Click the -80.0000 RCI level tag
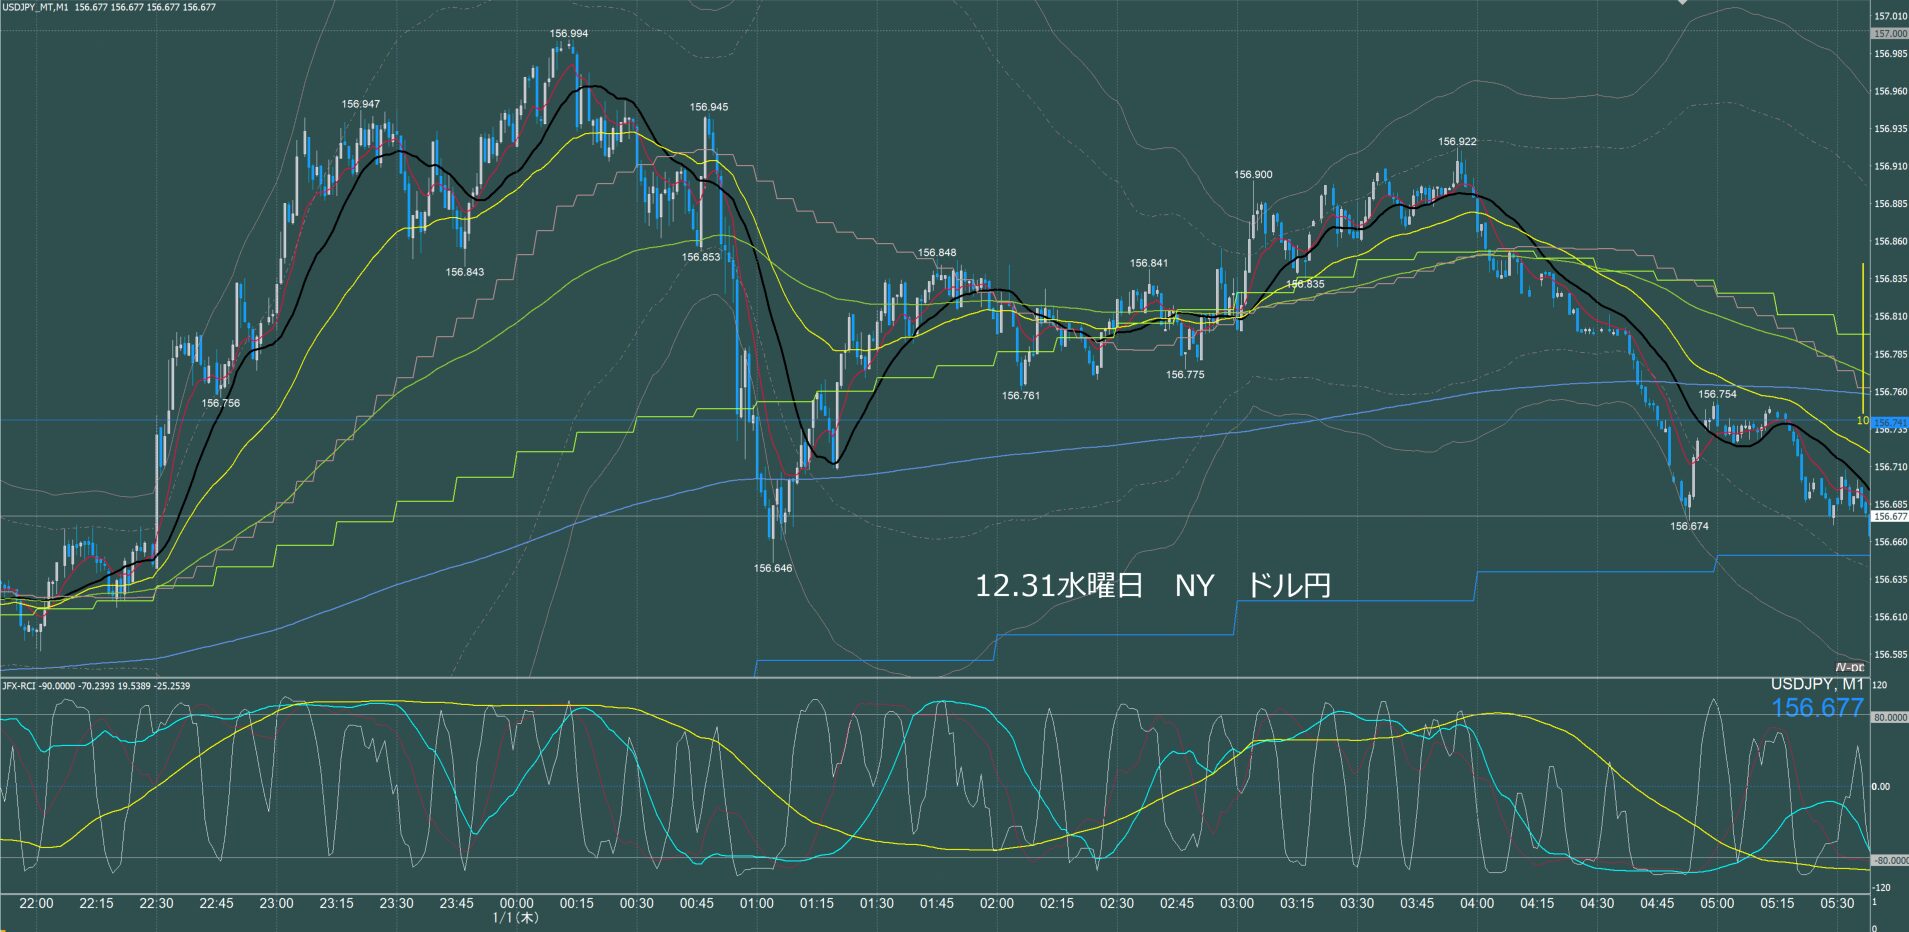 coord(1888,860)
